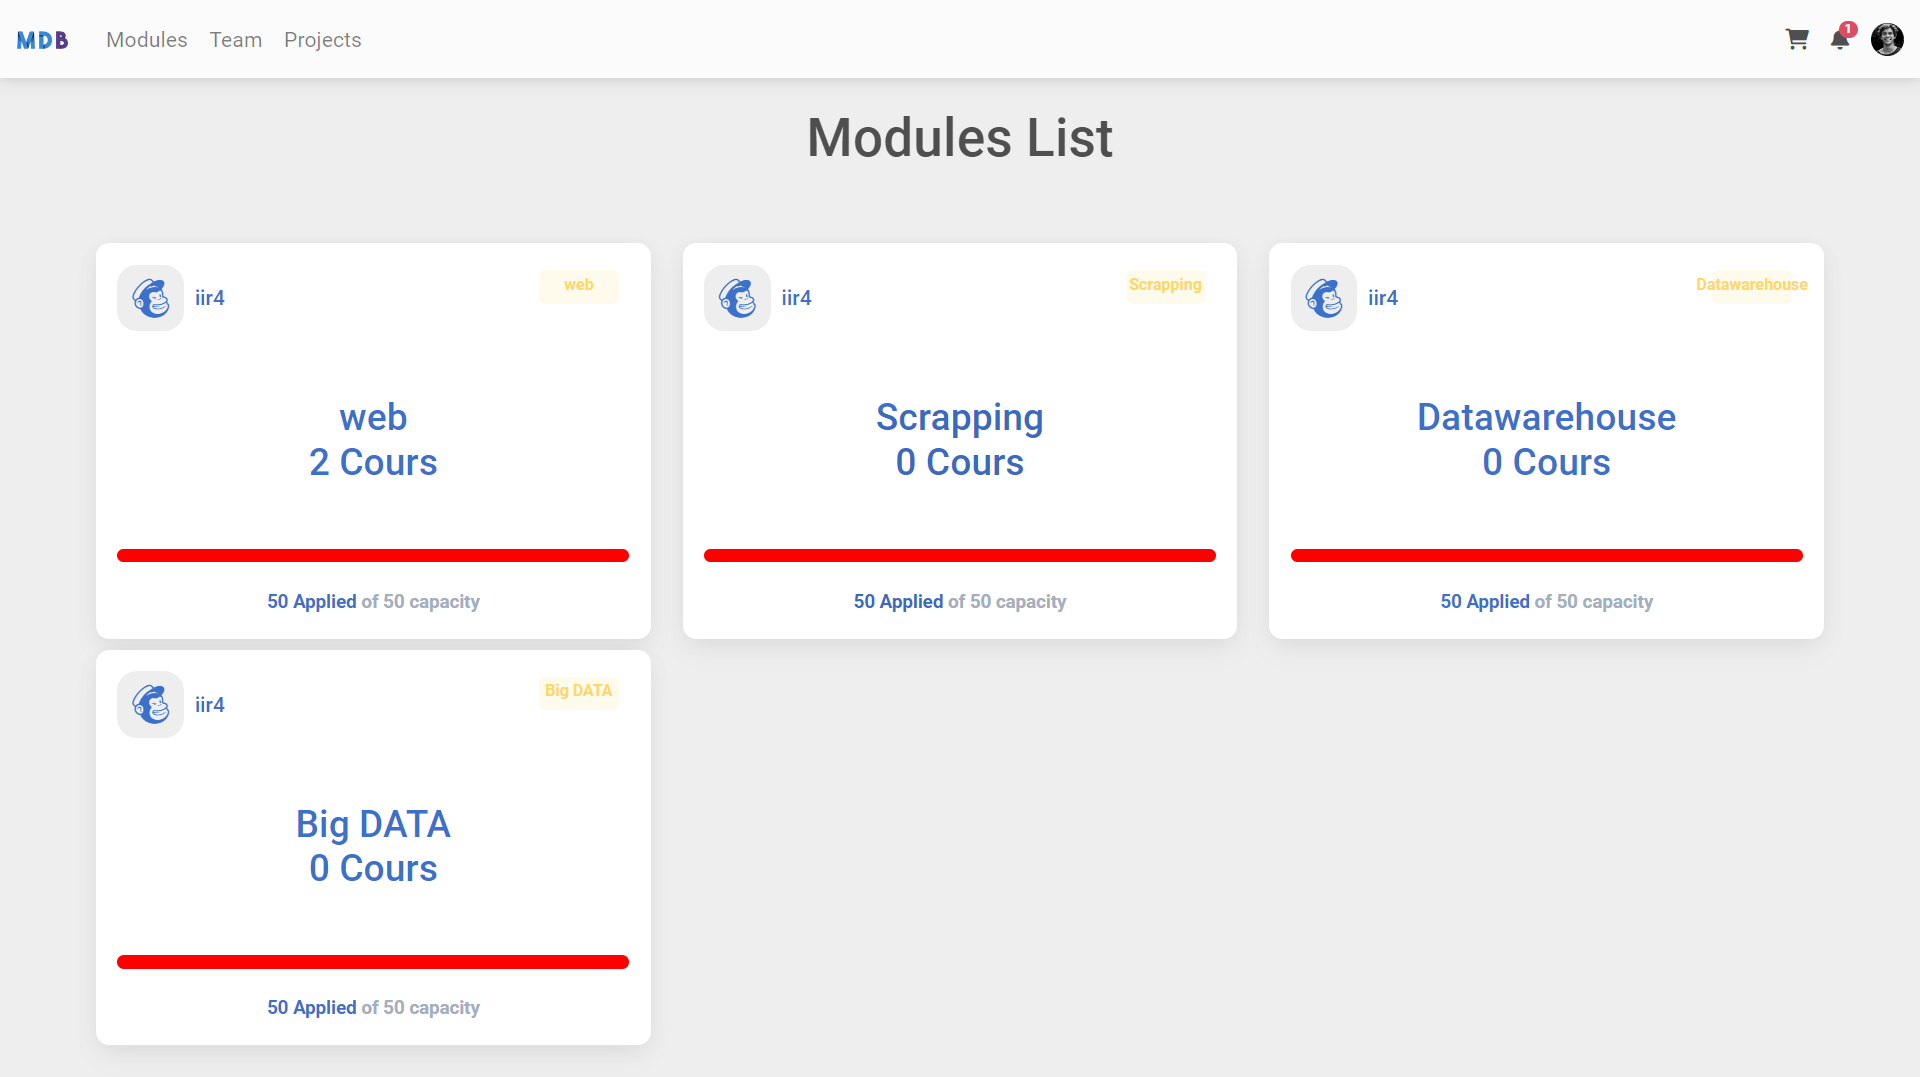Click the web badge on the first card
This screenshot has height=1077, width=1920.
coord(578,285)
